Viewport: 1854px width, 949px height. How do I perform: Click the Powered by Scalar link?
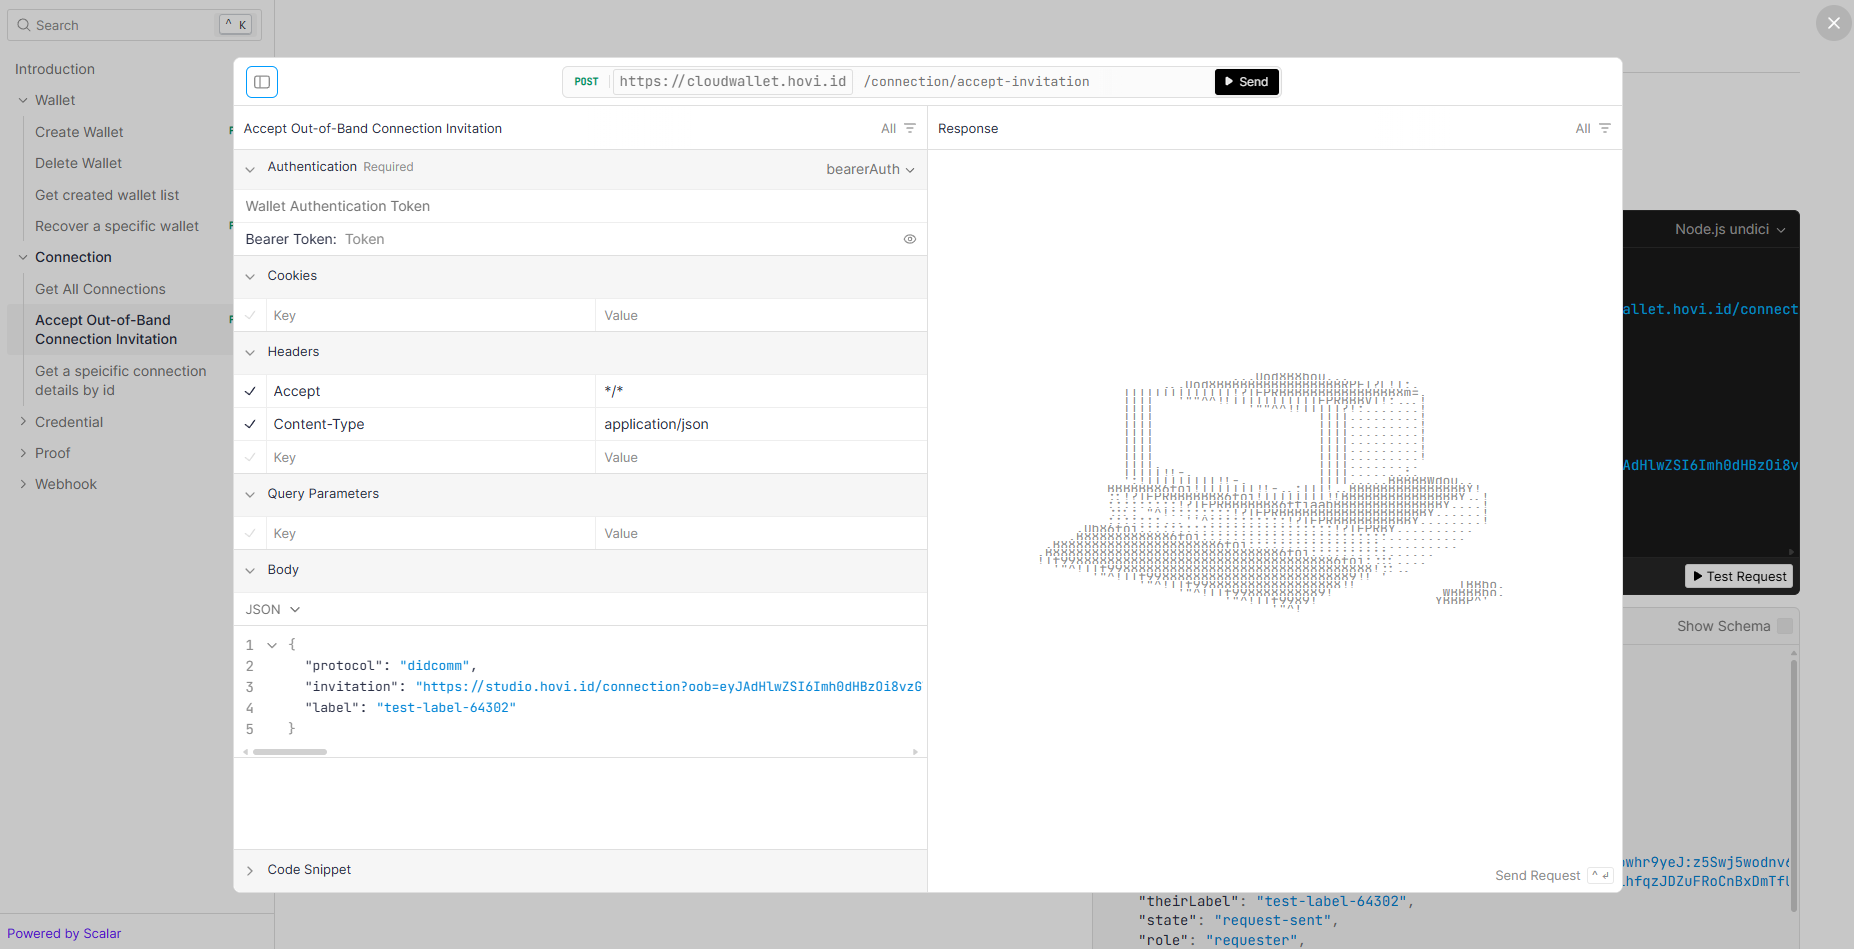(x=64, y=933)
